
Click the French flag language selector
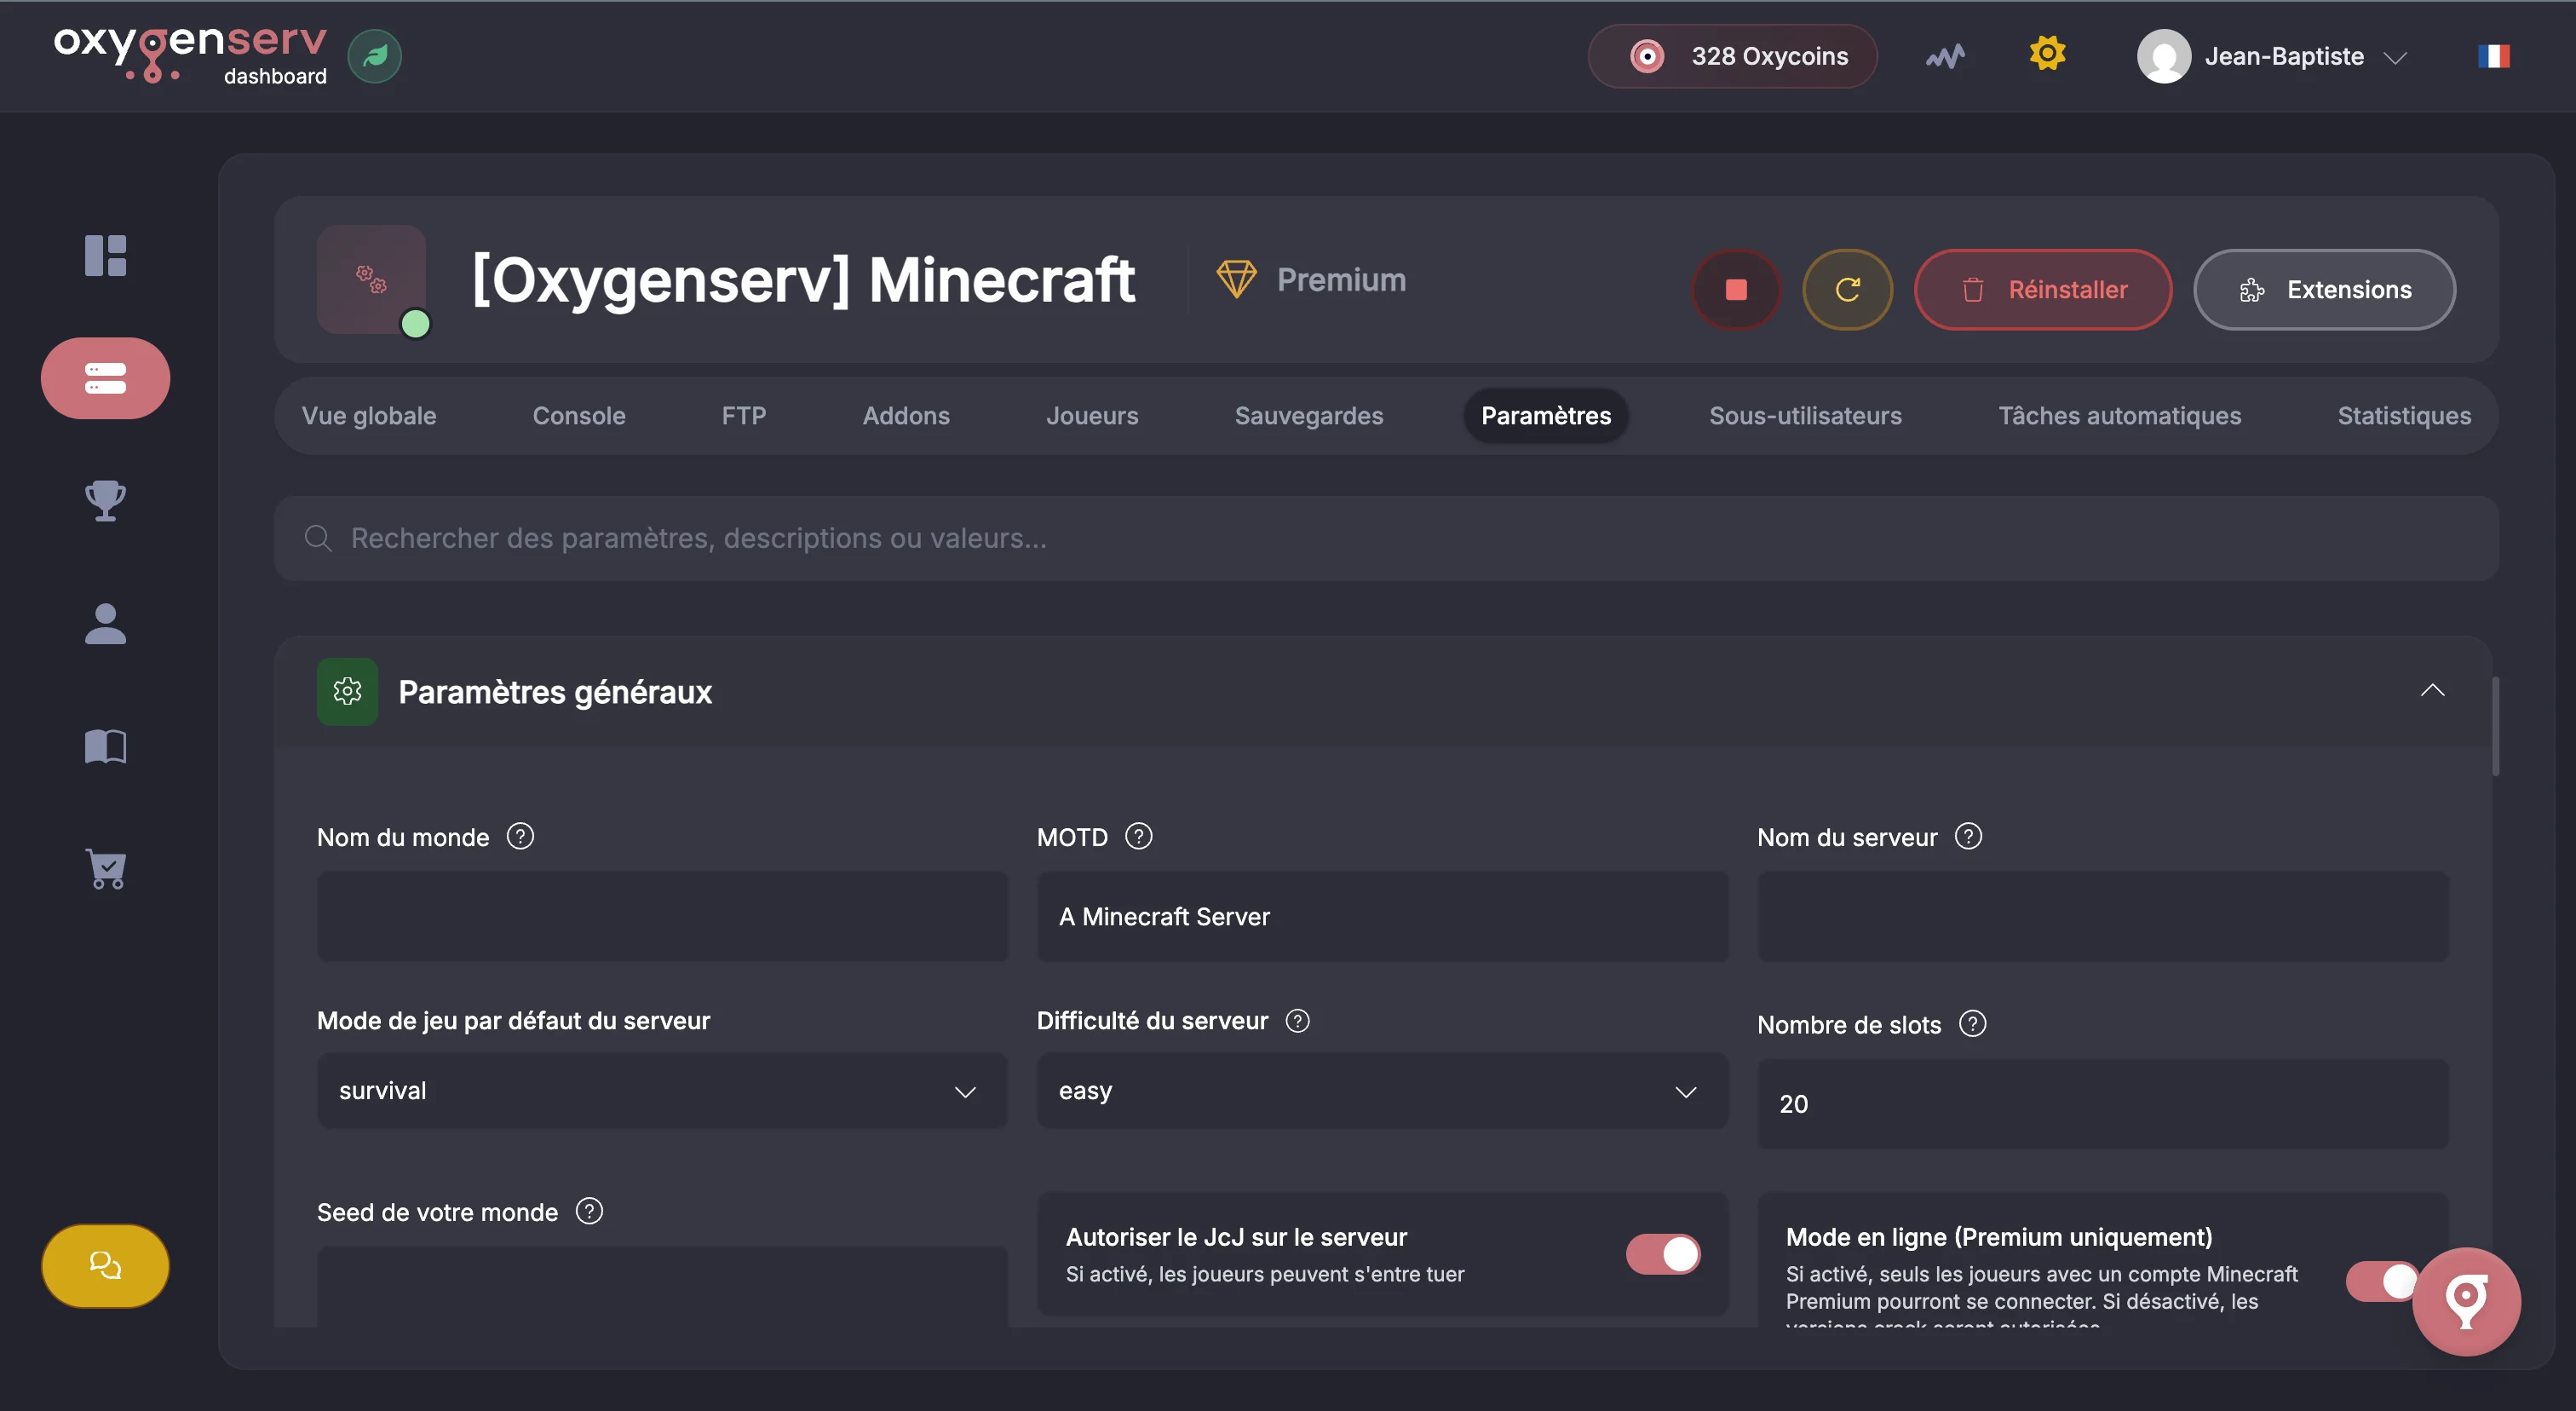2493,56
